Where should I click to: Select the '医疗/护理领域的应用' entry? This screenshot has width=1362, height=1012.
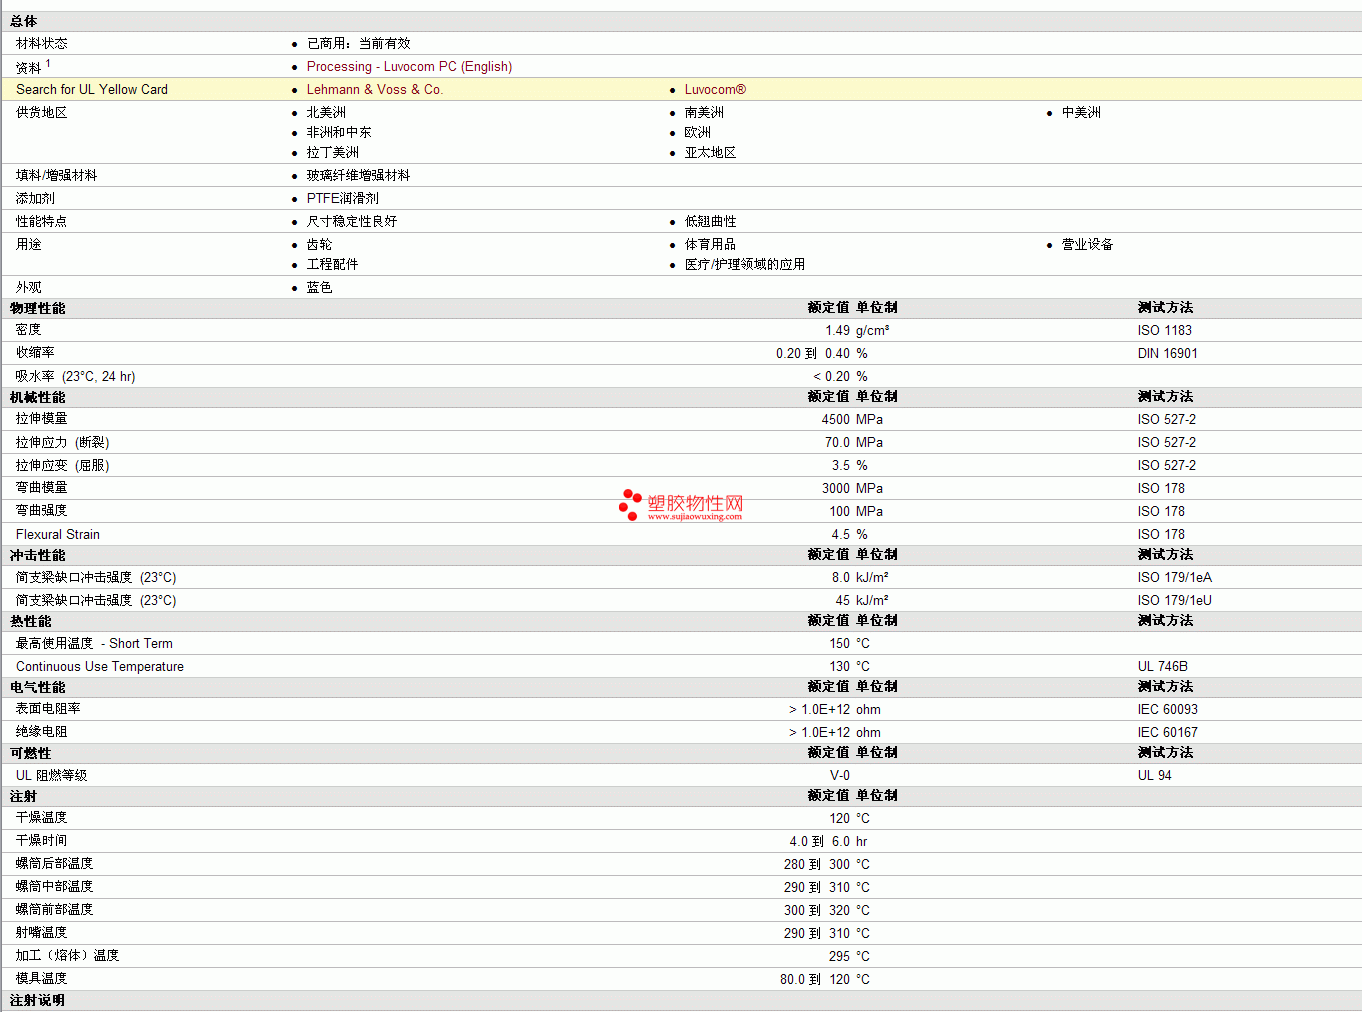click(x=745, y=264)
